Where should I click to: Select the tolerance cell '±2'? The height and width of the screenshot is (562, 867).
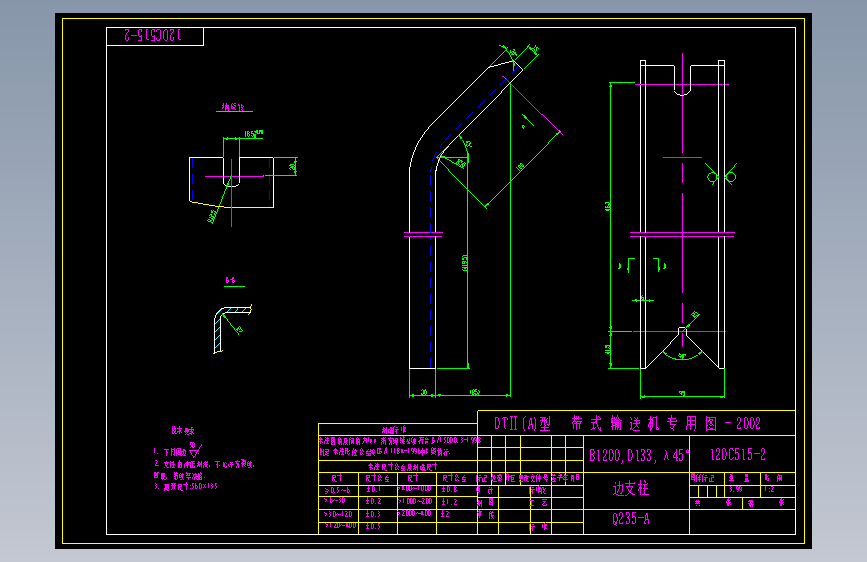pos(445,514)
